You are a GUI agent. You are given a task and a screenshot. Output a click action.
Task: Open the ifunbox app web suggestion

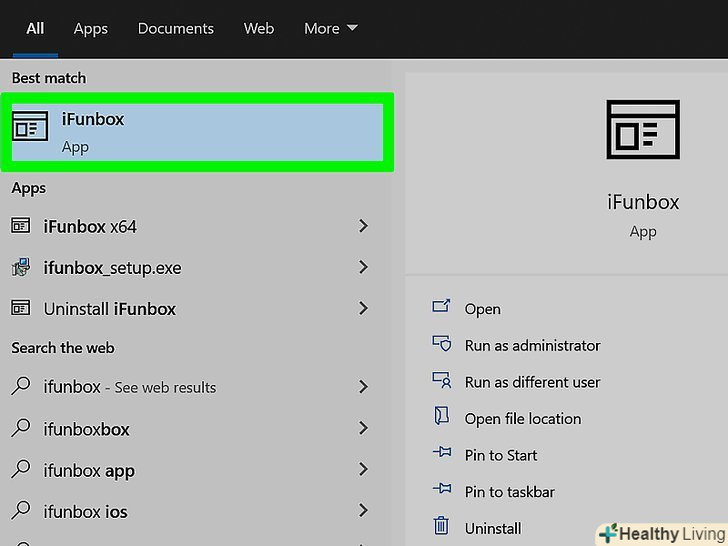click(89, 471)
